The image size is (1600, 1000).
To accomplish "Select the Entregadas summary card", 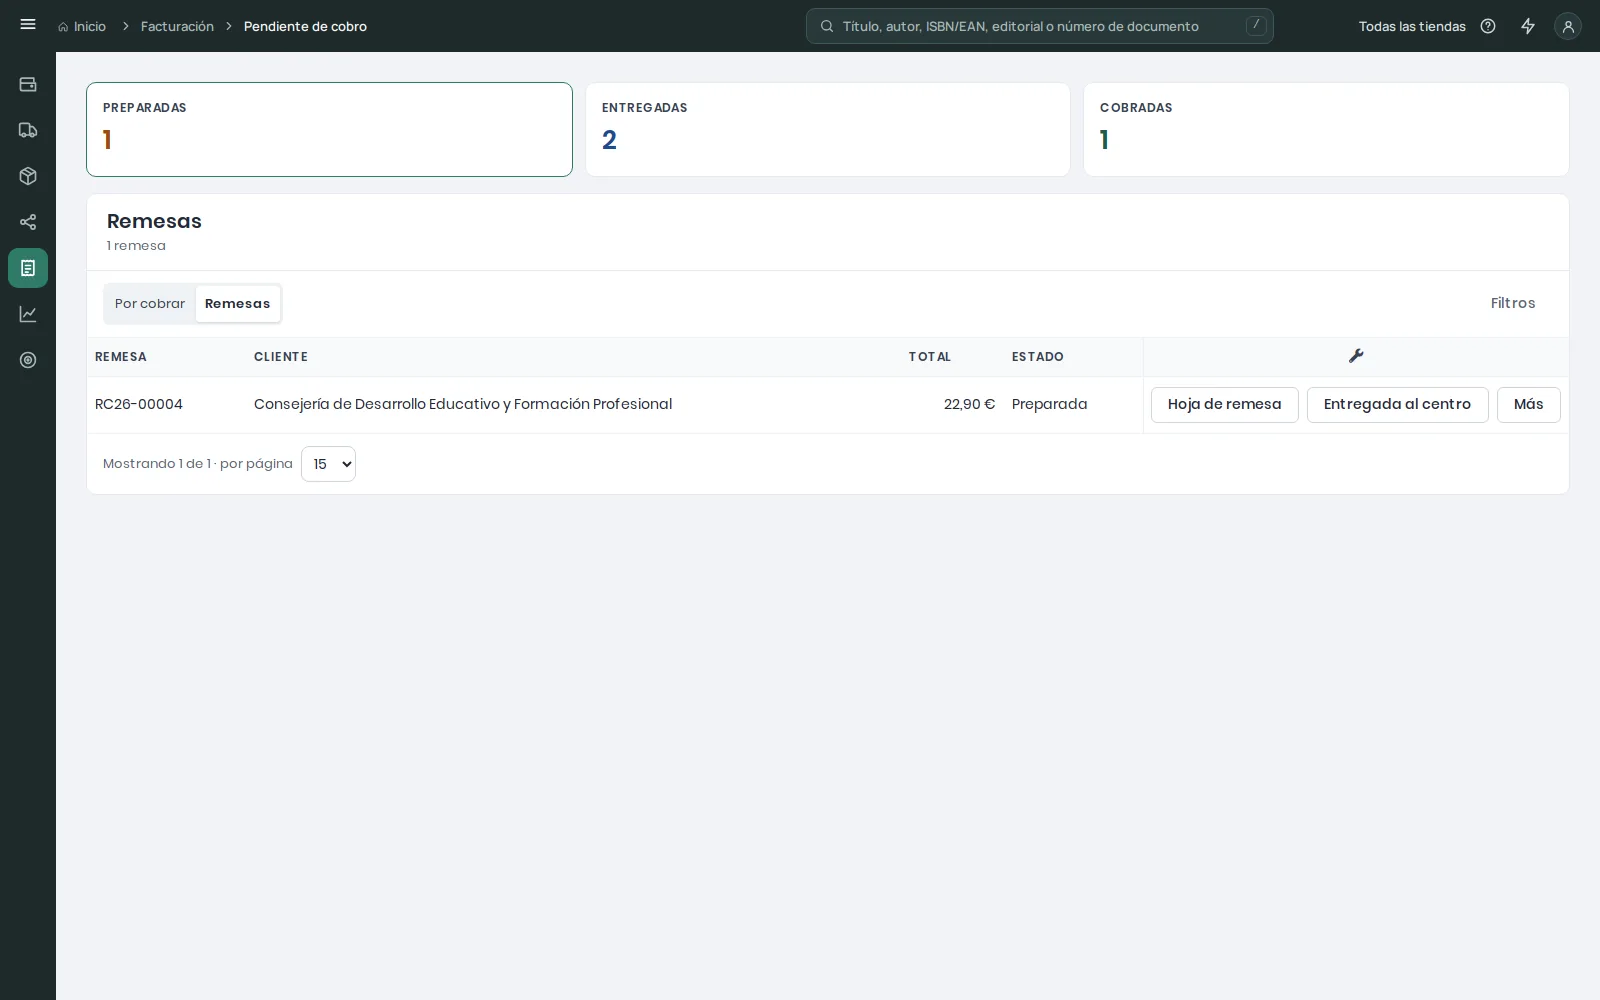I will [x=828, y=129].
